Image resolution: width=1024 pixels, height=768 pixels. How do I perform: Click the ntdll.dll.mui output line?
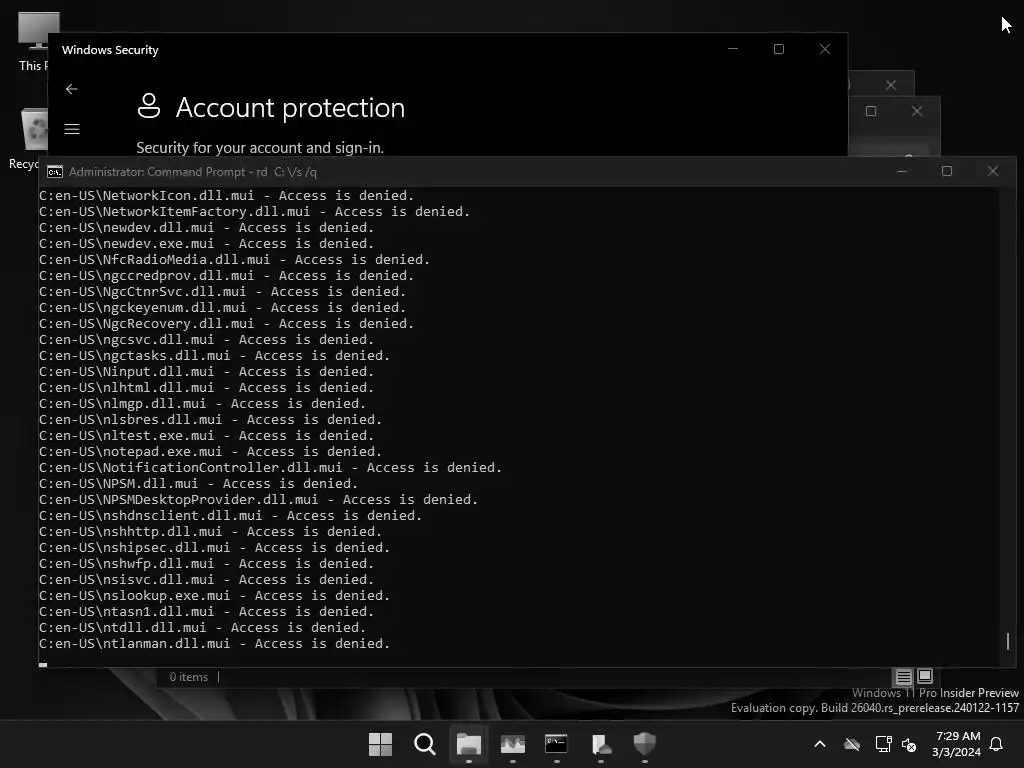pyautogui.click(x=202, y=628)
